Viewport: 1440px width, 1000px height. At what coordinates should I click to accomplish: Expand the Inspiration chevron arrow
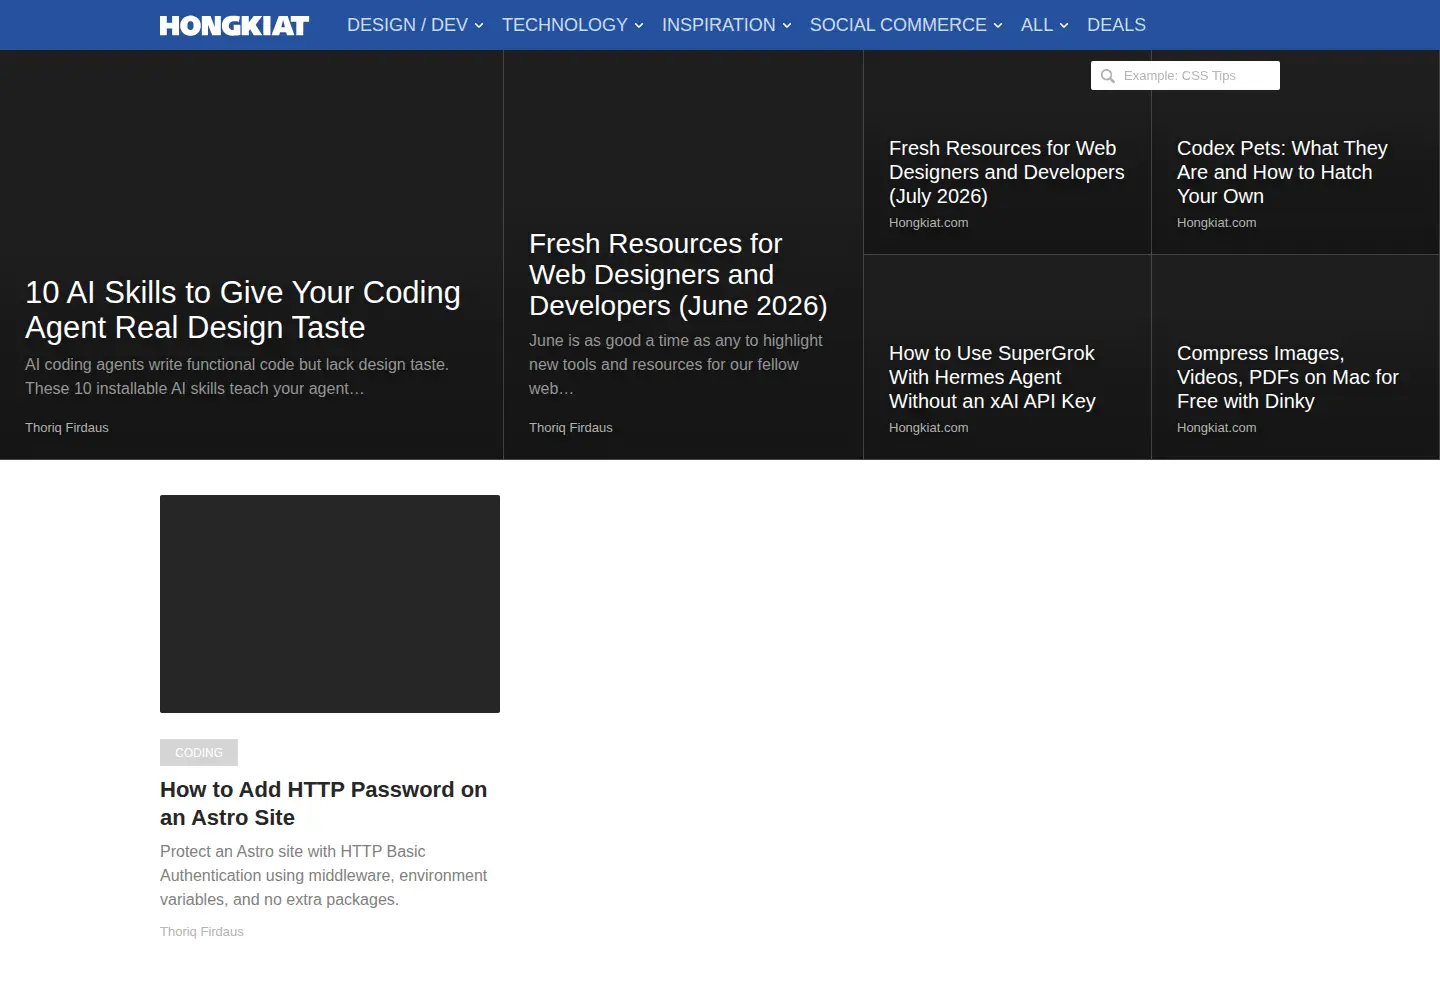coord(787,26)
